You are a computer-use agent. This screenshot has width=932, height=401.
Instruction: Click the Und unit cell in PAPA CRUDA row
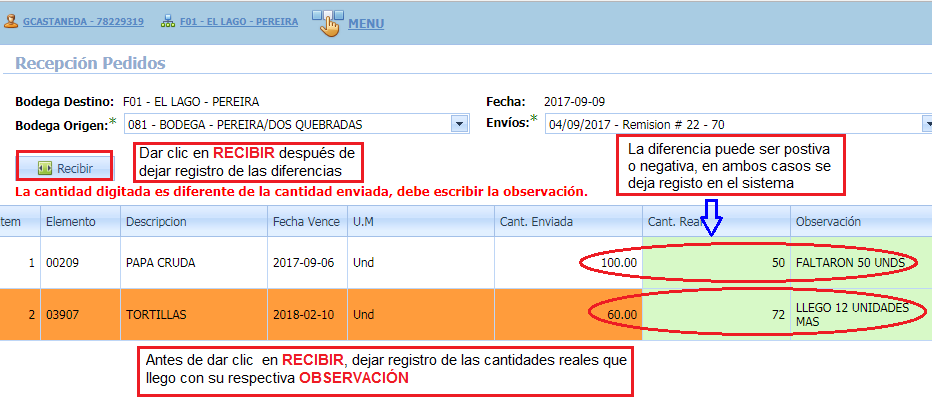(x=420, y=263)
